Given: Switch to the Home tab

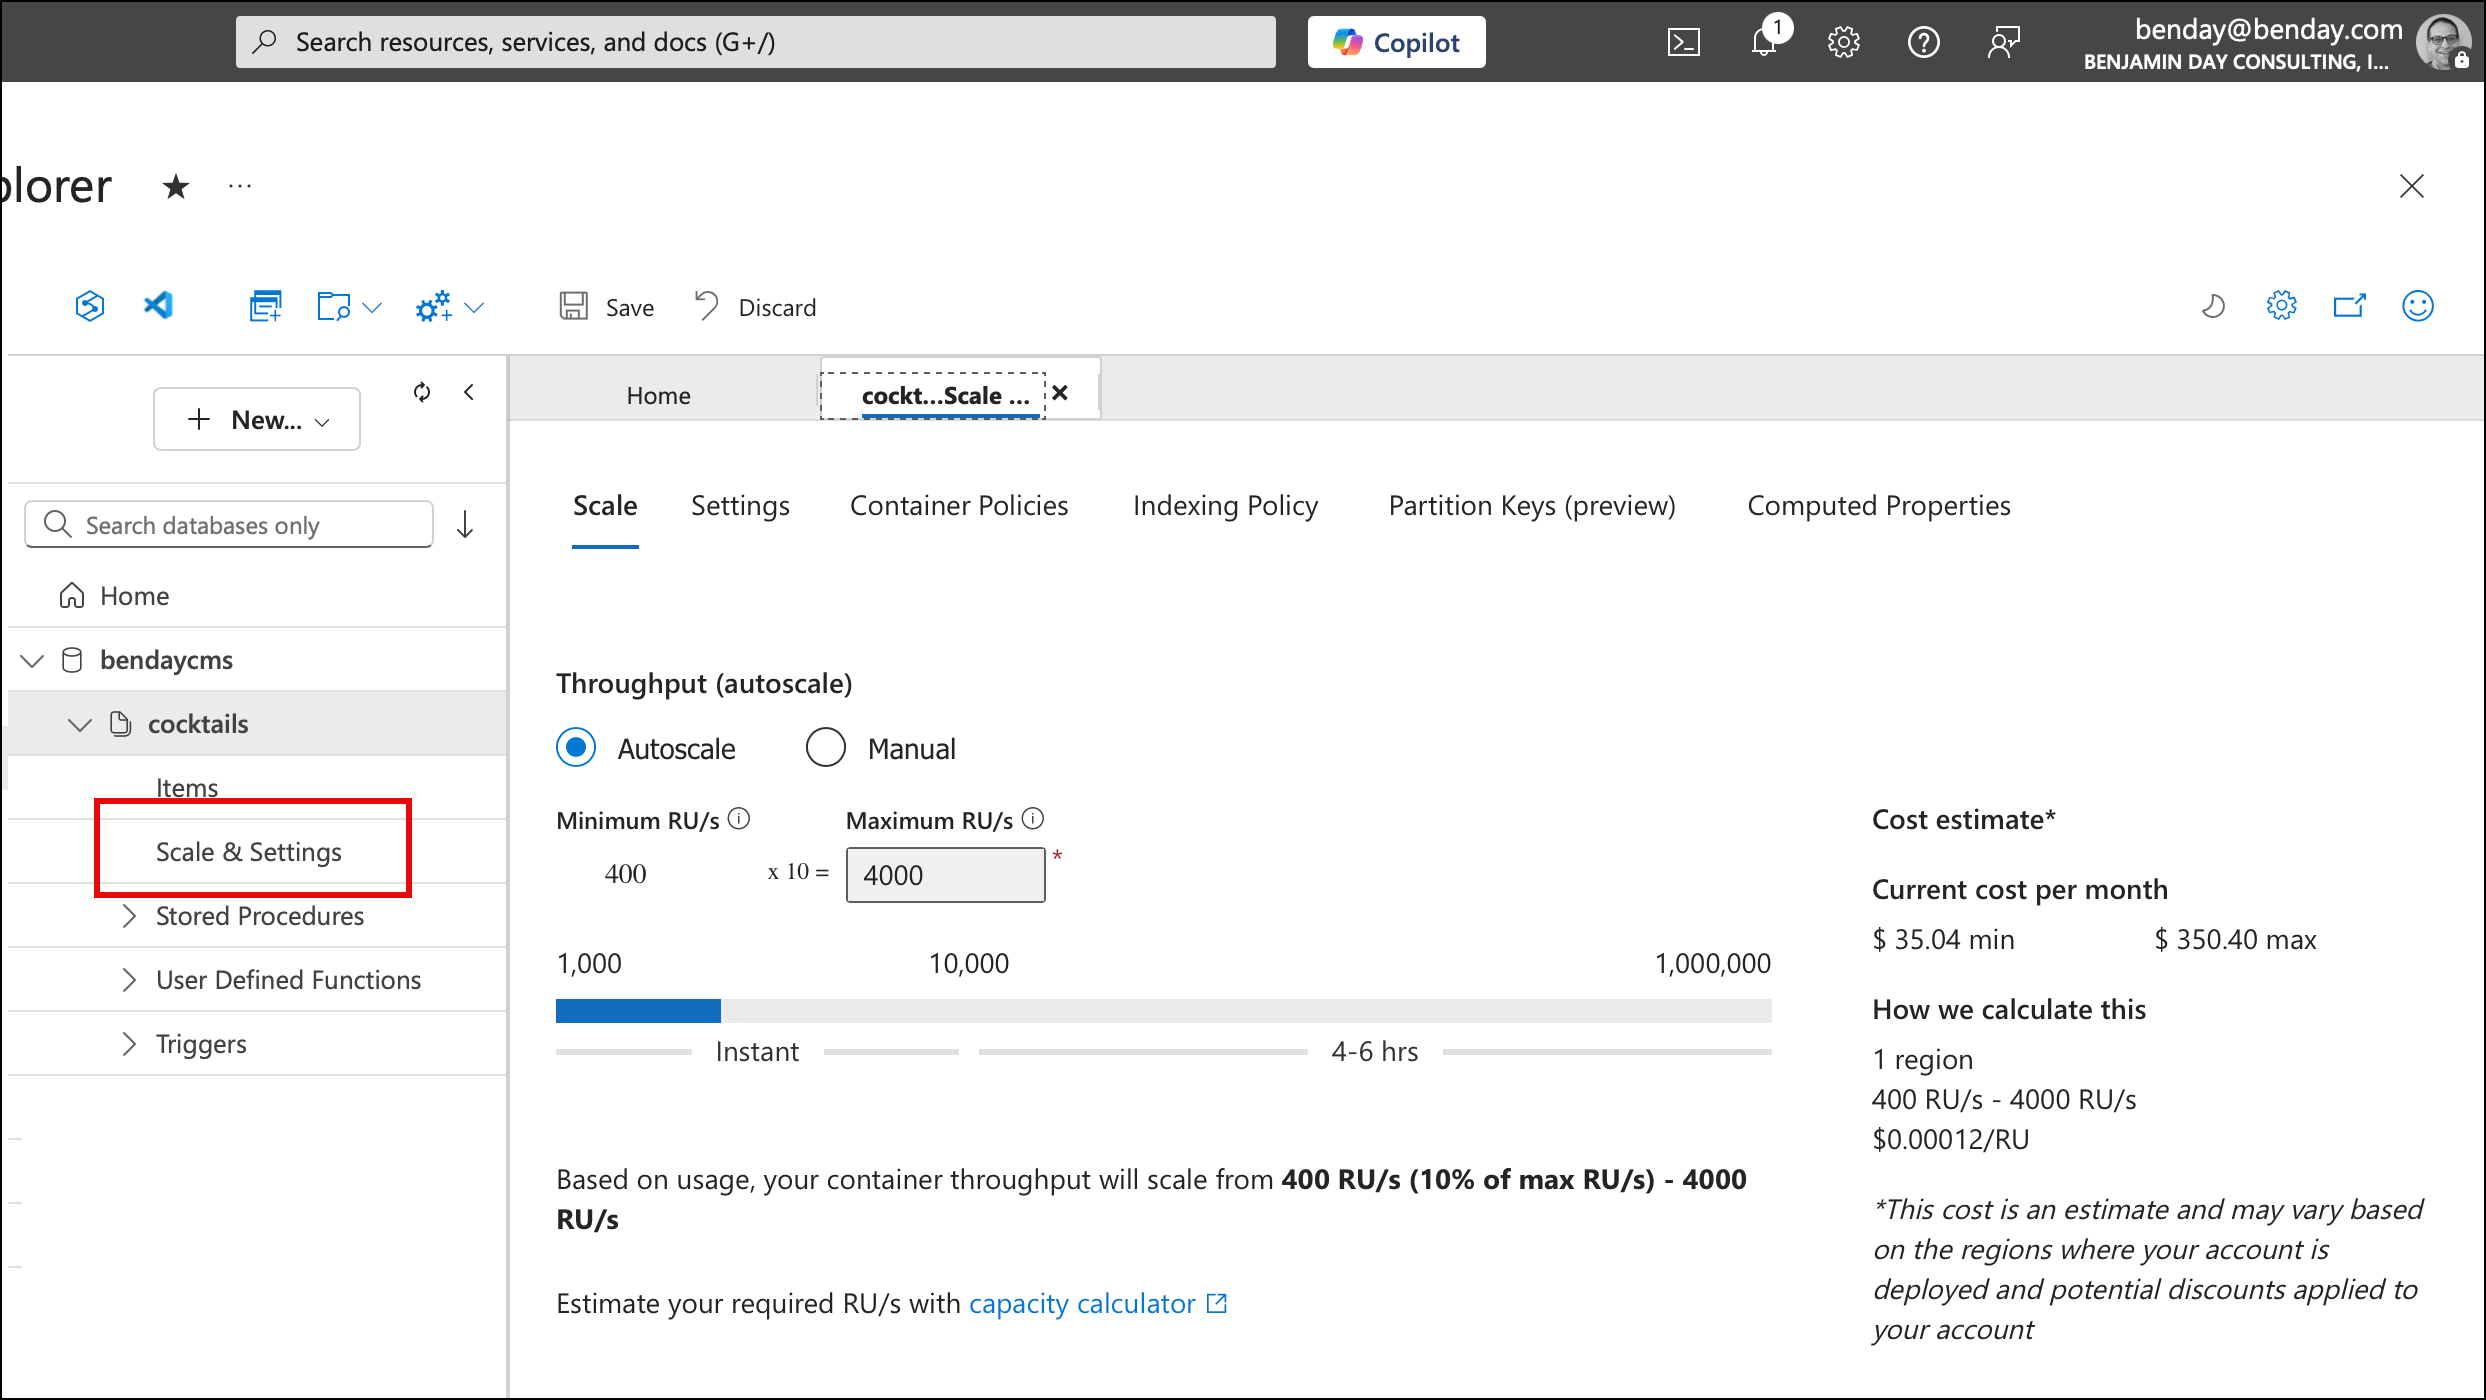Looking at the screenshot, I should click(658, 395).
